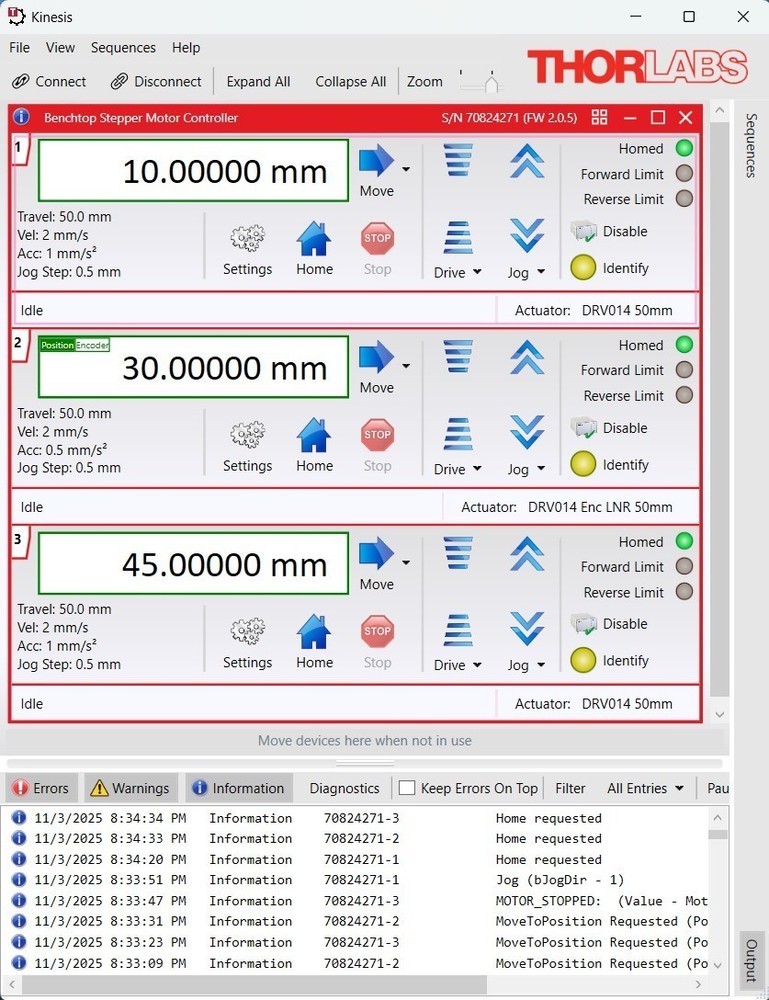Click the drive forward icon on channel 2
Viewport: 769px width, 1000px height.
458,357
